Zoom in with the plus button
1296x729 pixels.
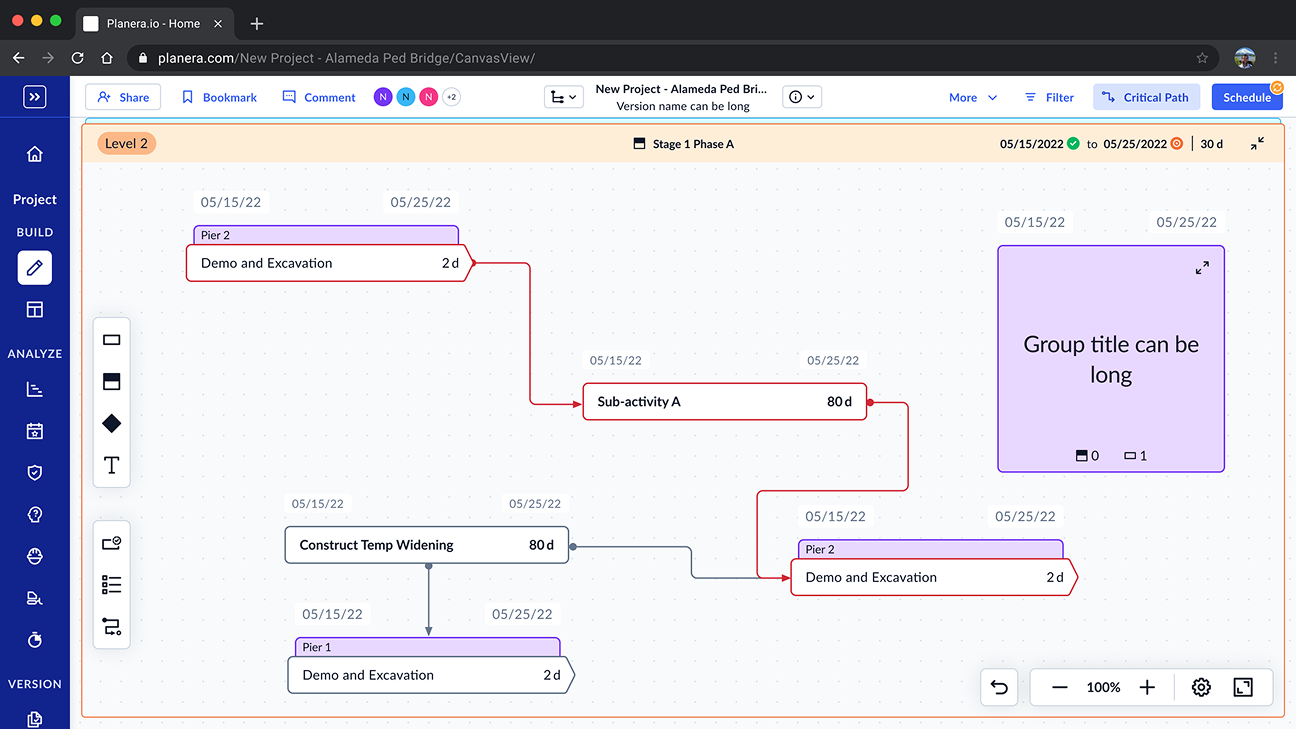coord(1147,687)
